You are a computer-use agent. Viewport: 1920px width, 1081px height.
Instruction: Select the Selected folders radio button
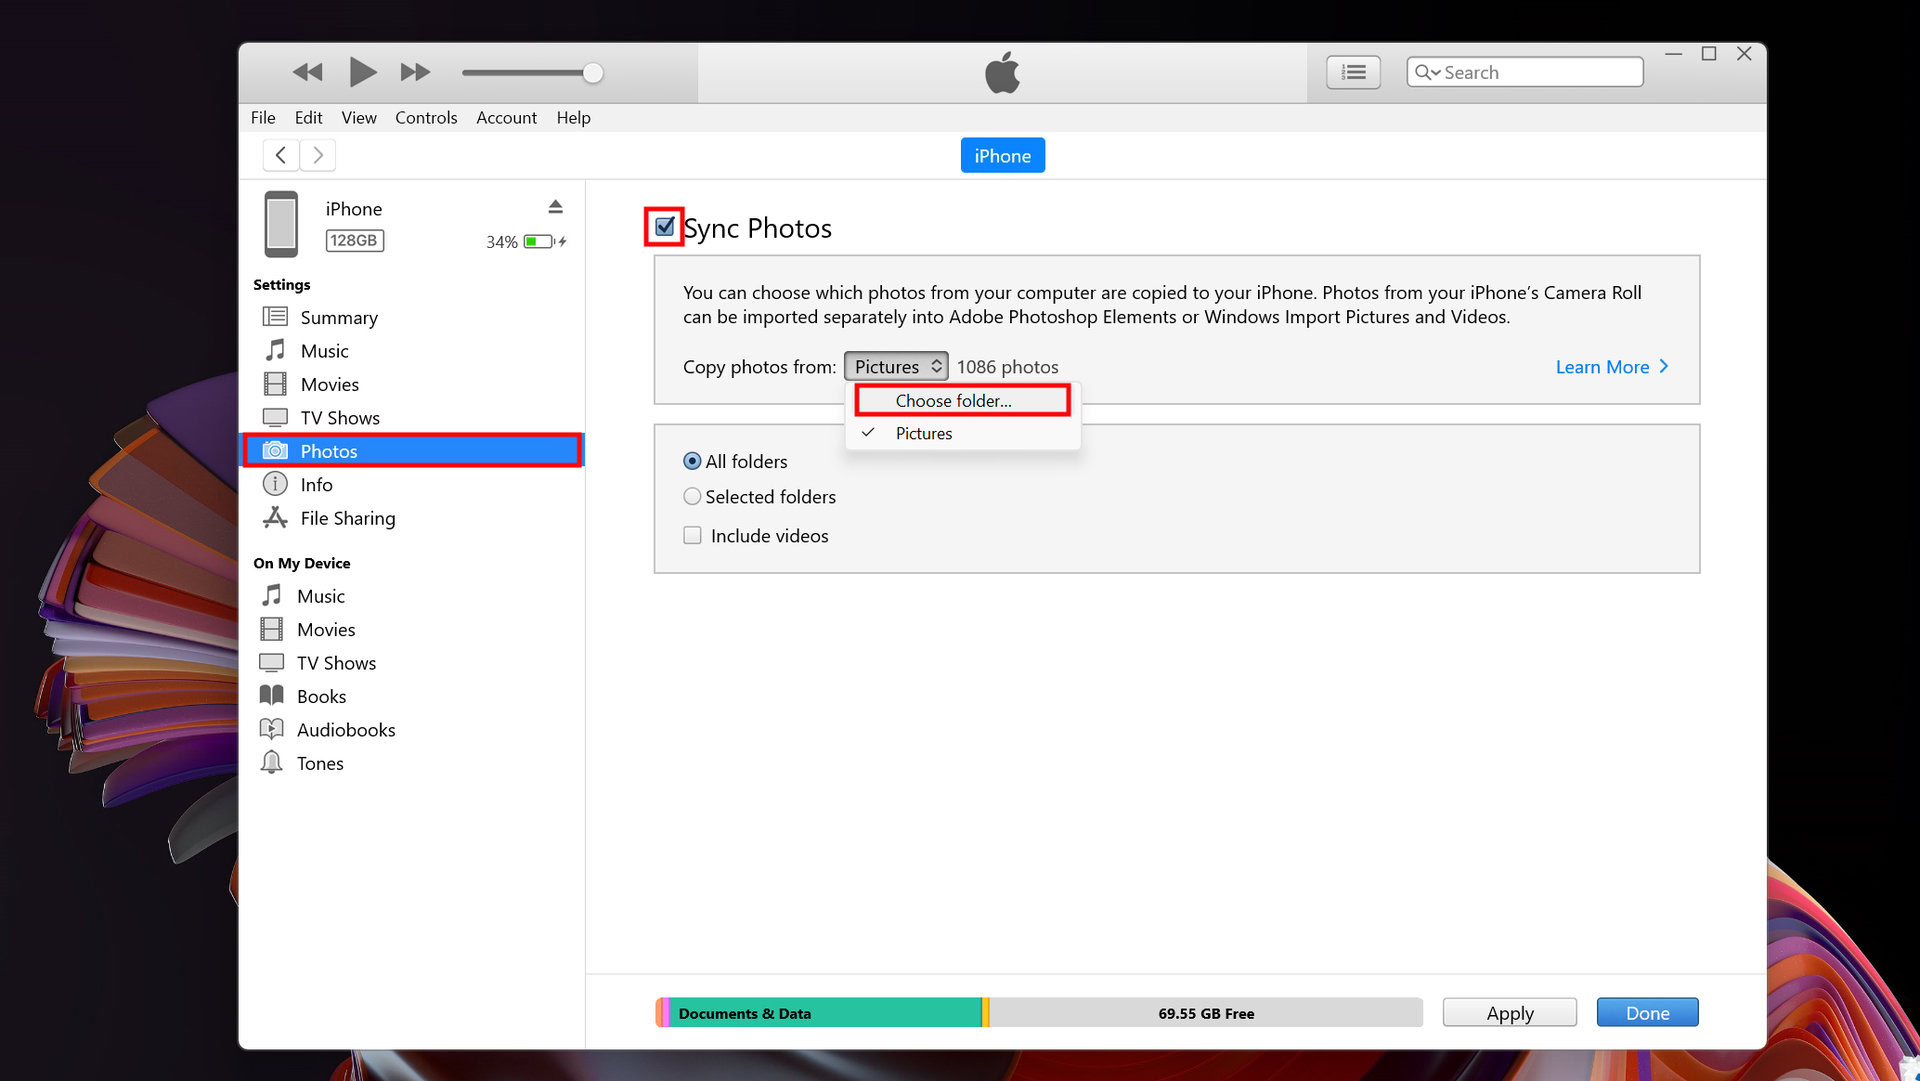[692, 497]
